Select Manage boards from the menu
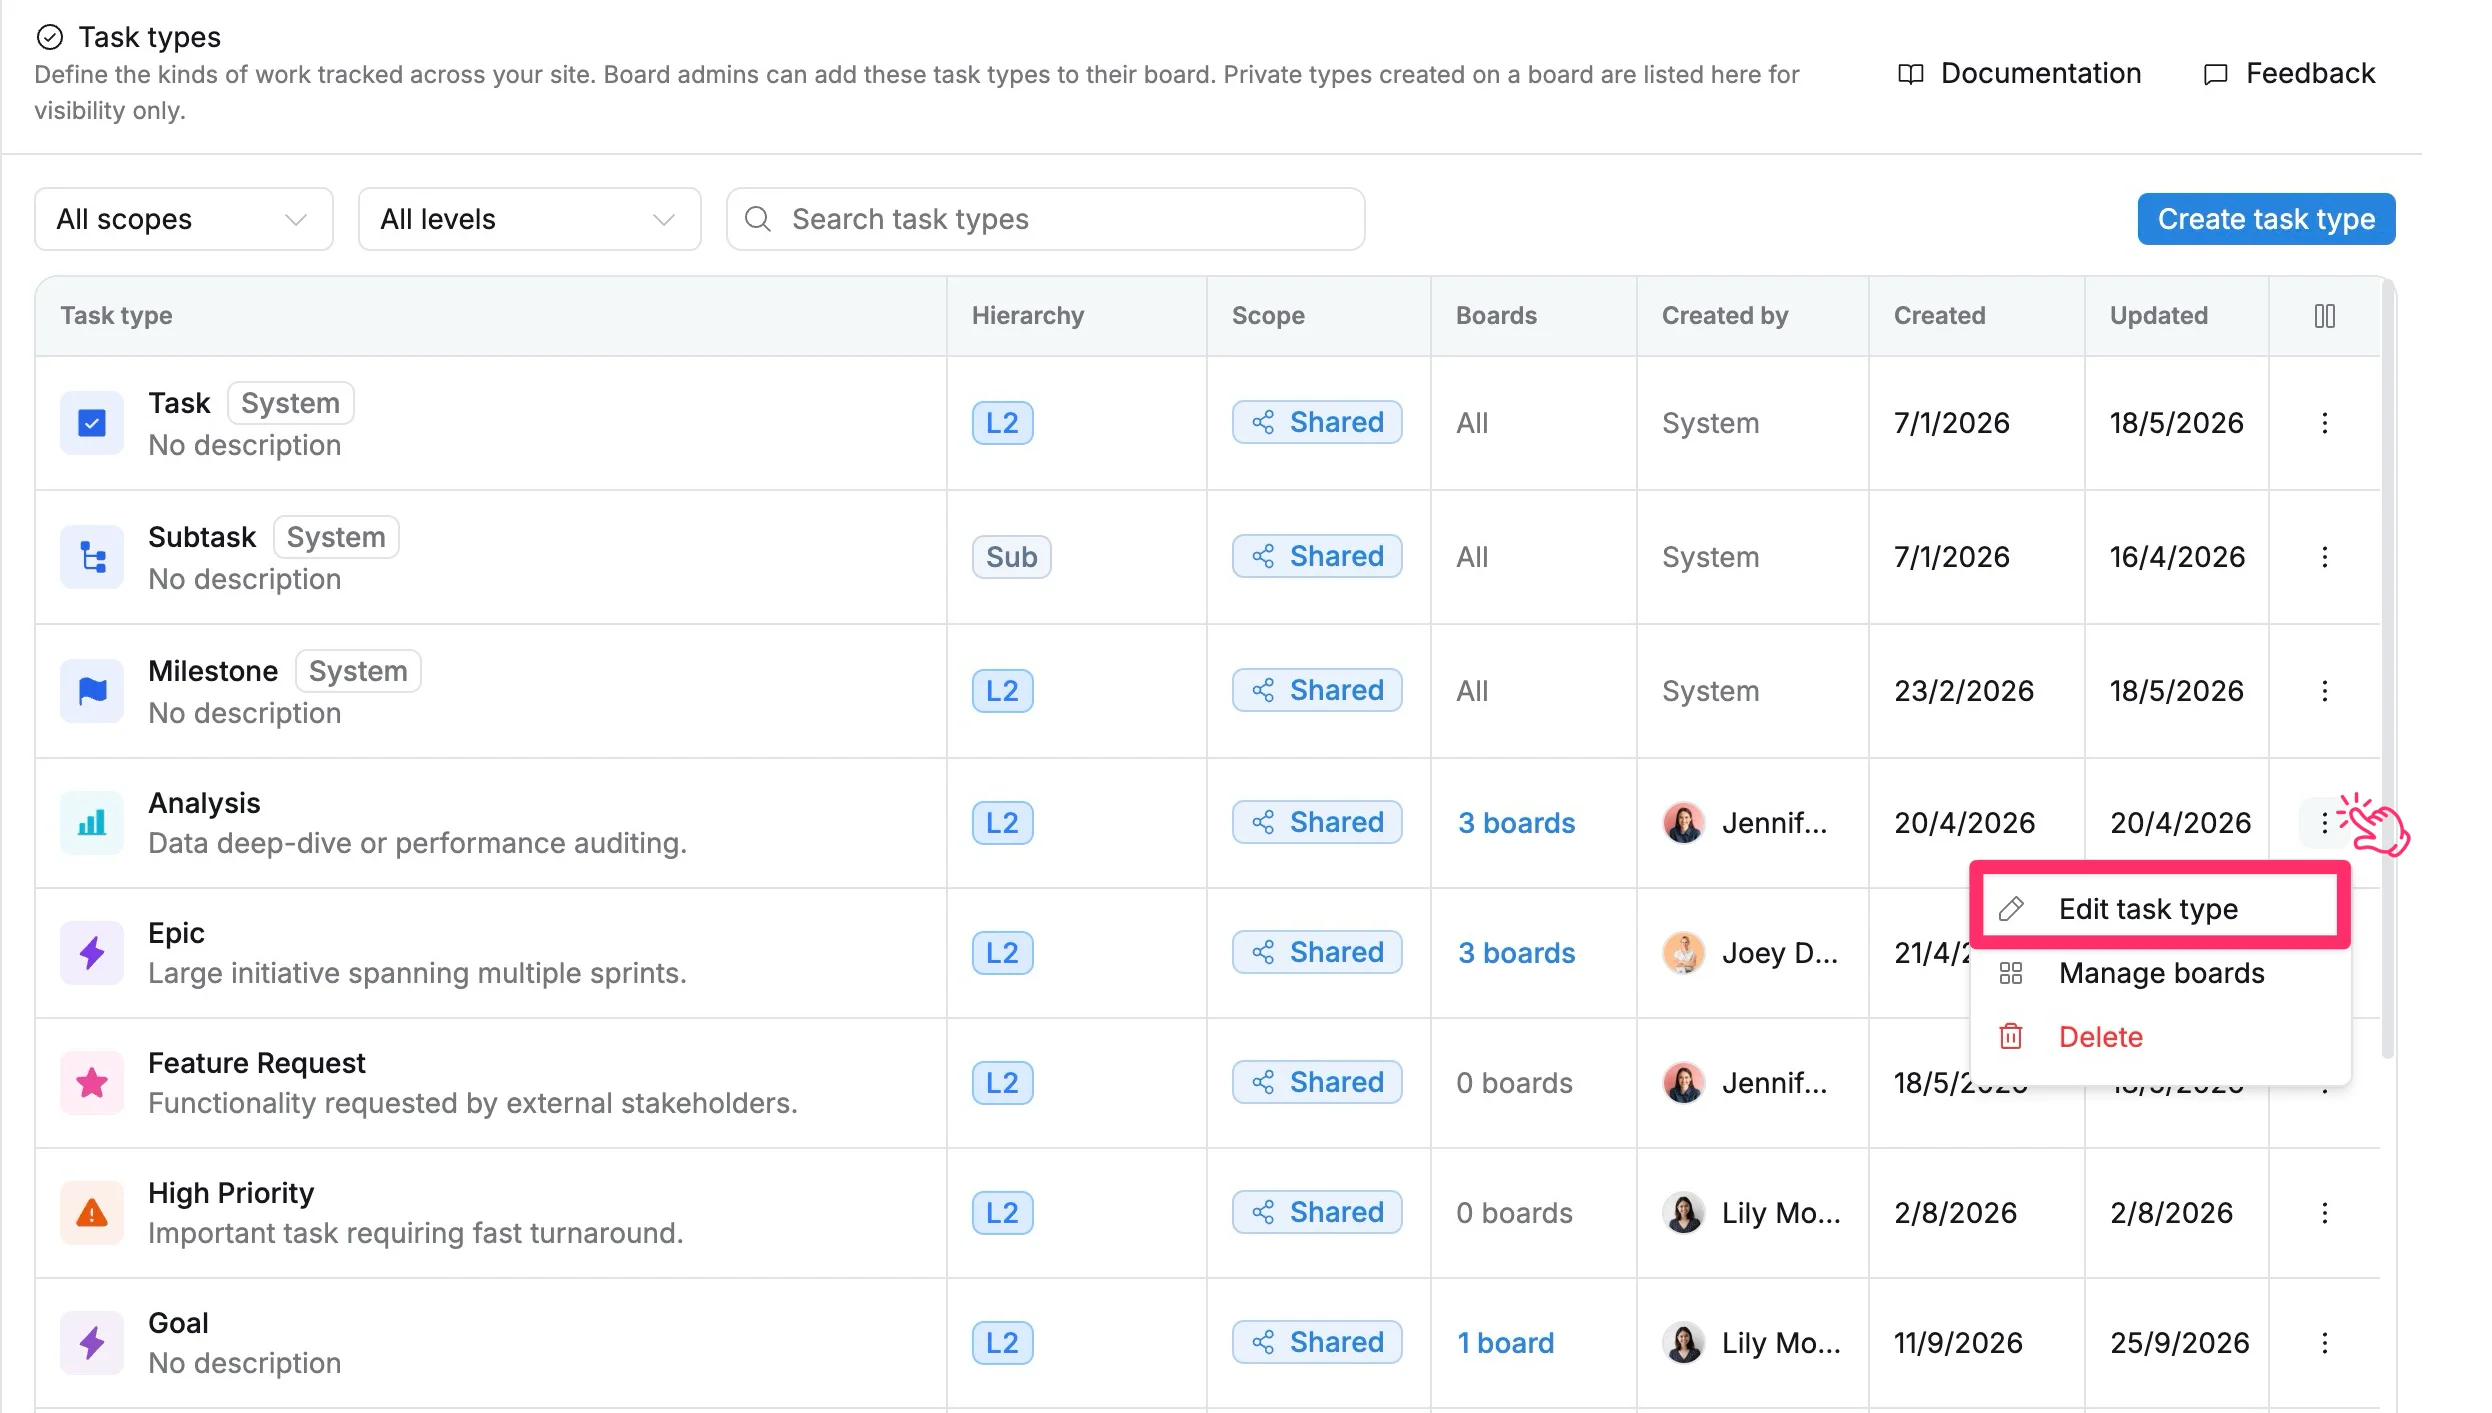The image size is (2492, 1413). tap(2160, 973)
